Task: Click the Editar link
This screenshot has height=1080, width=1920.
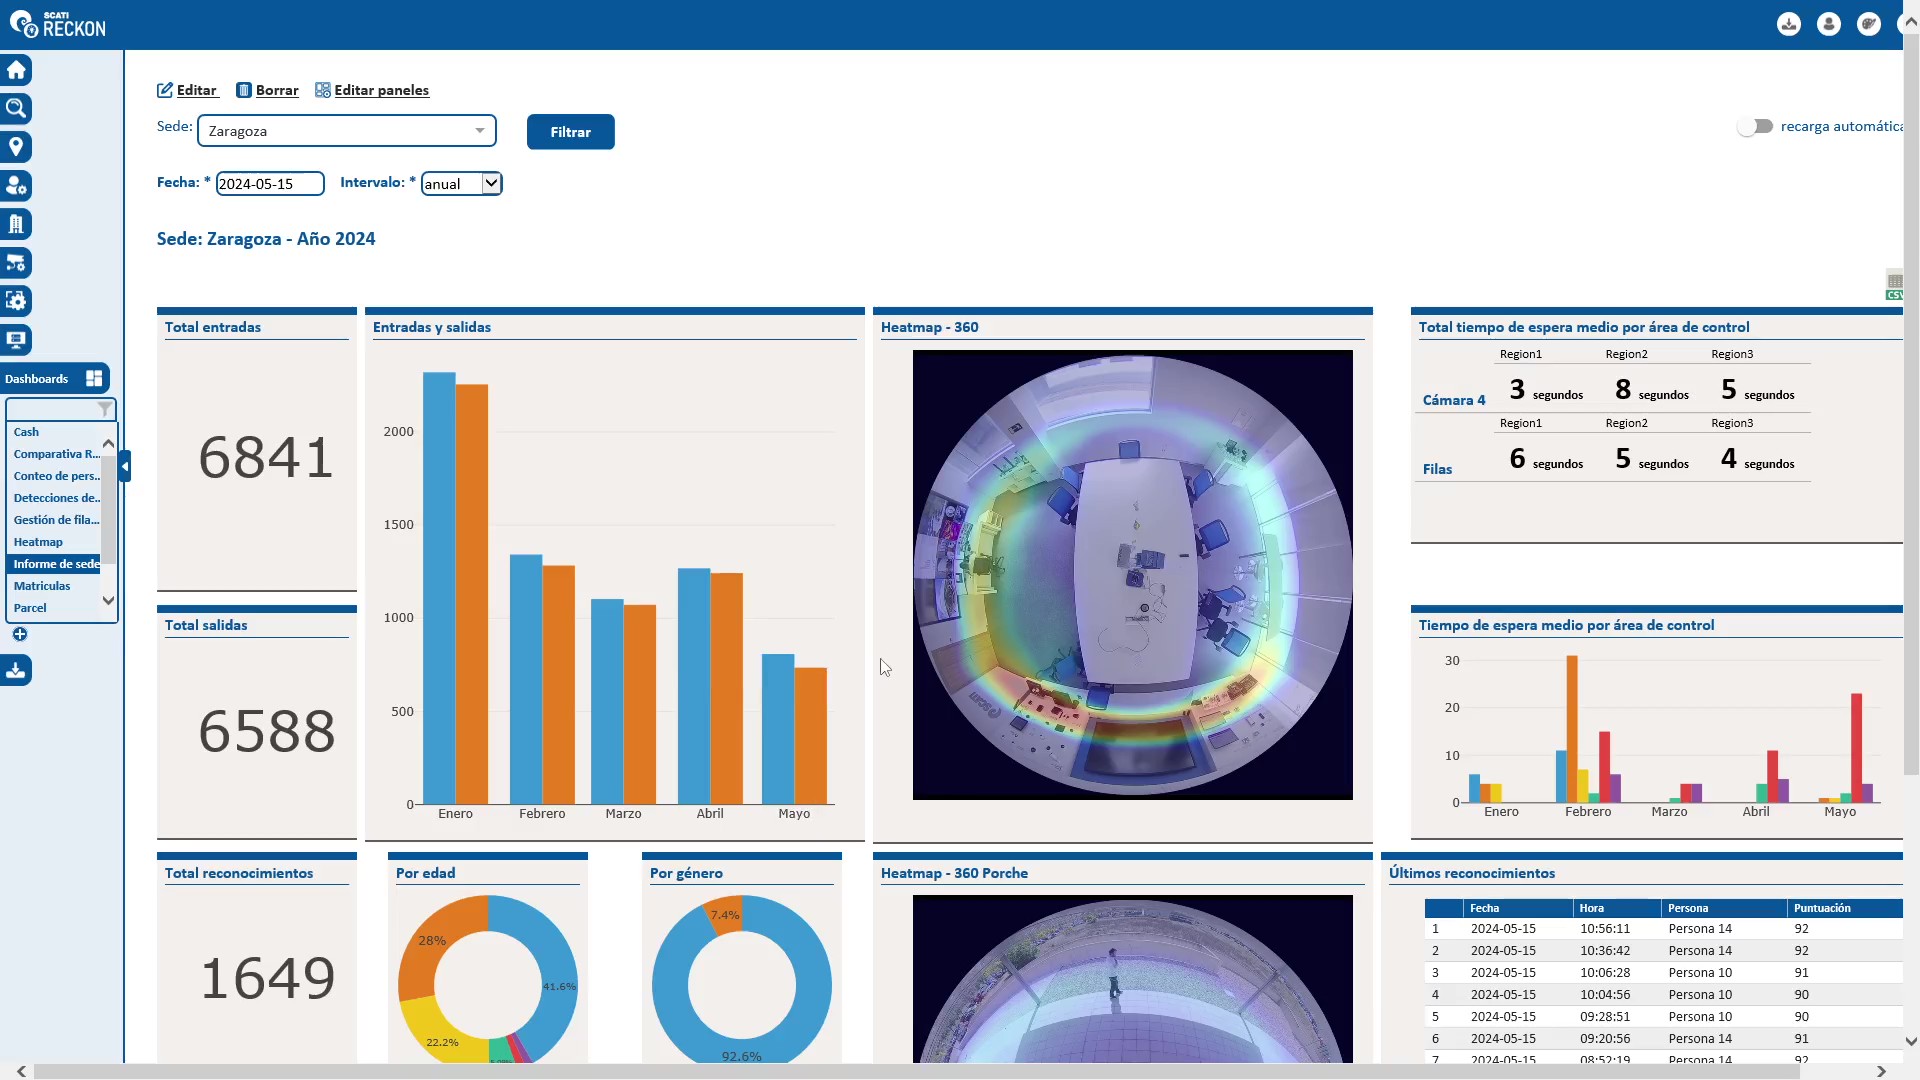Action: [x=197, y=90]
